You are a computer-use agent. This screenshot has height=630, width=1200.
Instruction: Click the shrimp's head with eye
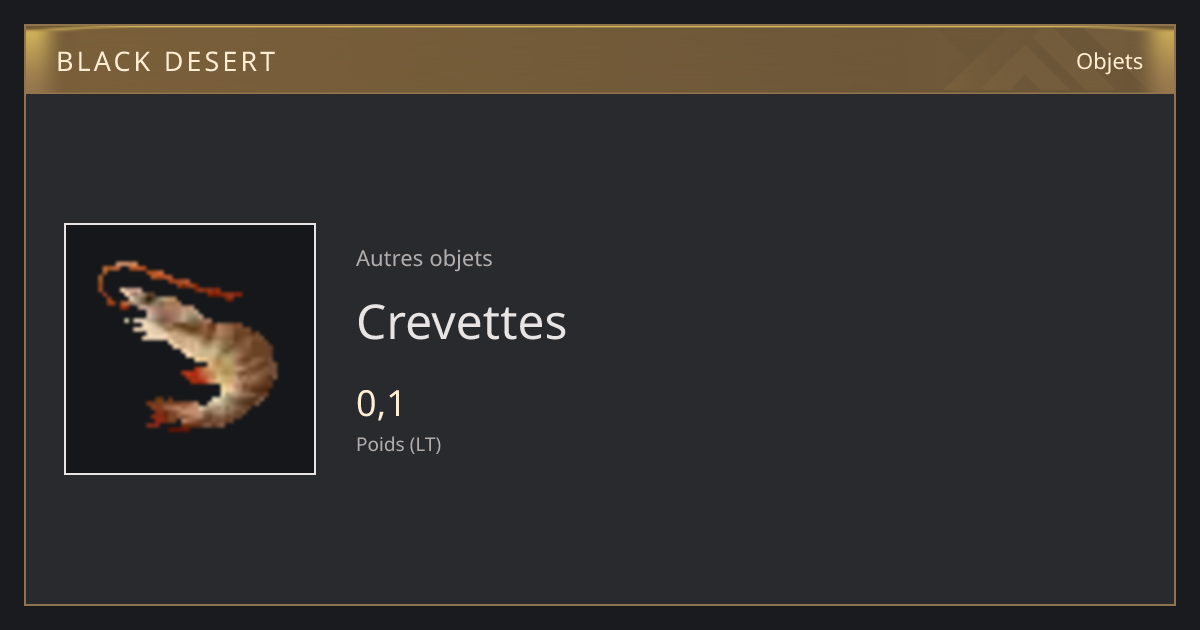[143, 305]
